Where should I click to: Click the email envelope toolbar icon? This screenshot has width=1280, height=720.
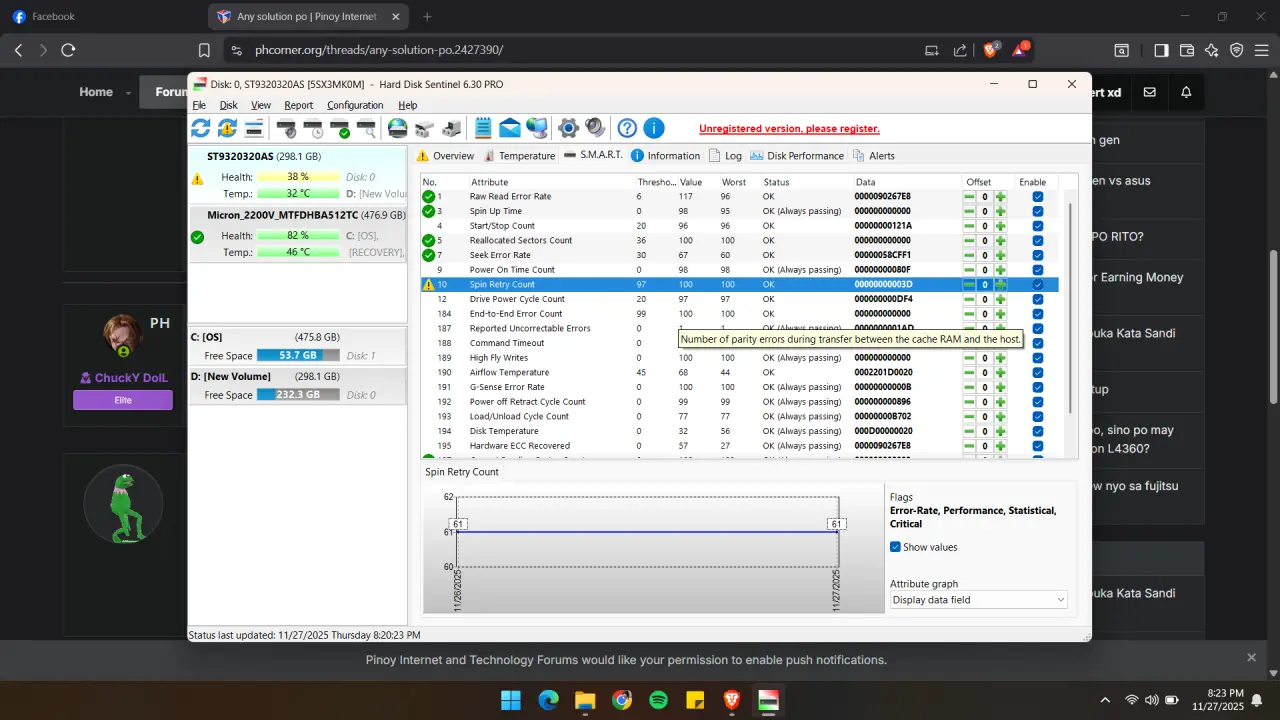point(510,128)
